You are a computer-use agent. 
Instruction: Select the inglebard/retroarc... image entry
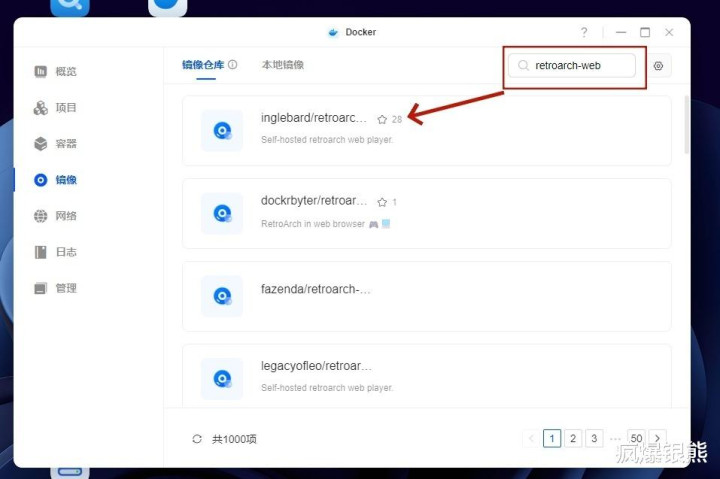427,131
